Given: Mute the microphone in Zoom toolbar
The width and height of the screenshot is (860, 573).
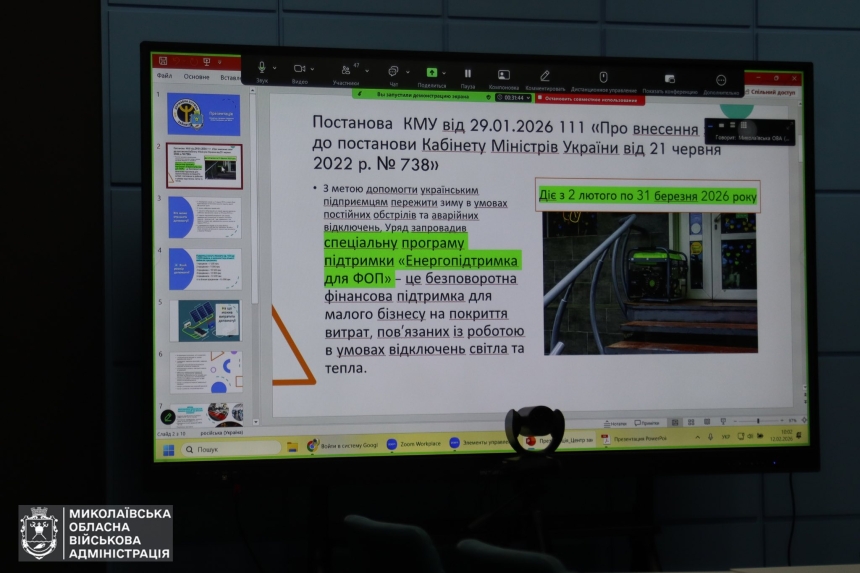Looking at the screenshot, I should 262,69.
